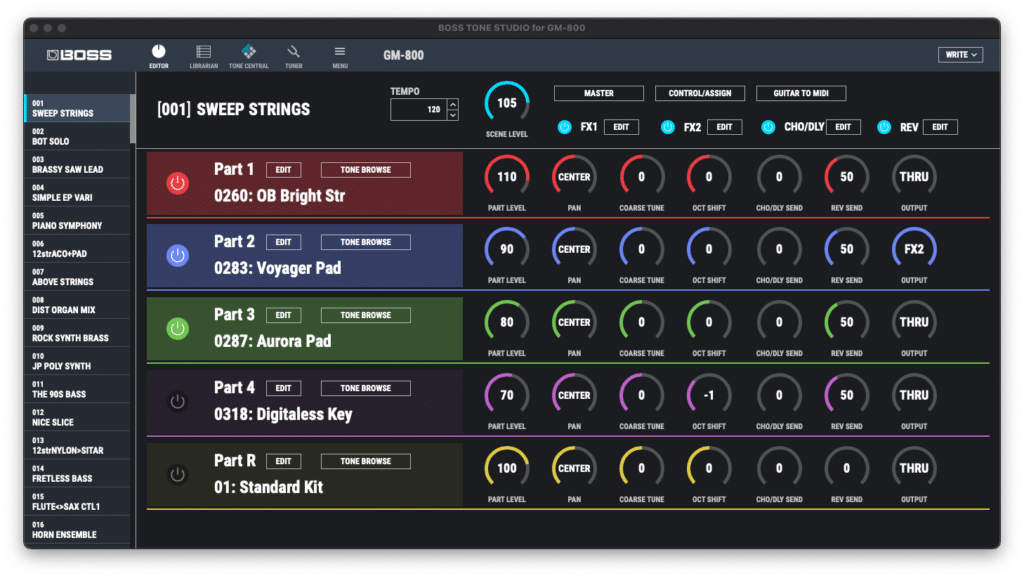Click Part 2 Cho/Dly Send knob
1024x578 pixels.
779,249
